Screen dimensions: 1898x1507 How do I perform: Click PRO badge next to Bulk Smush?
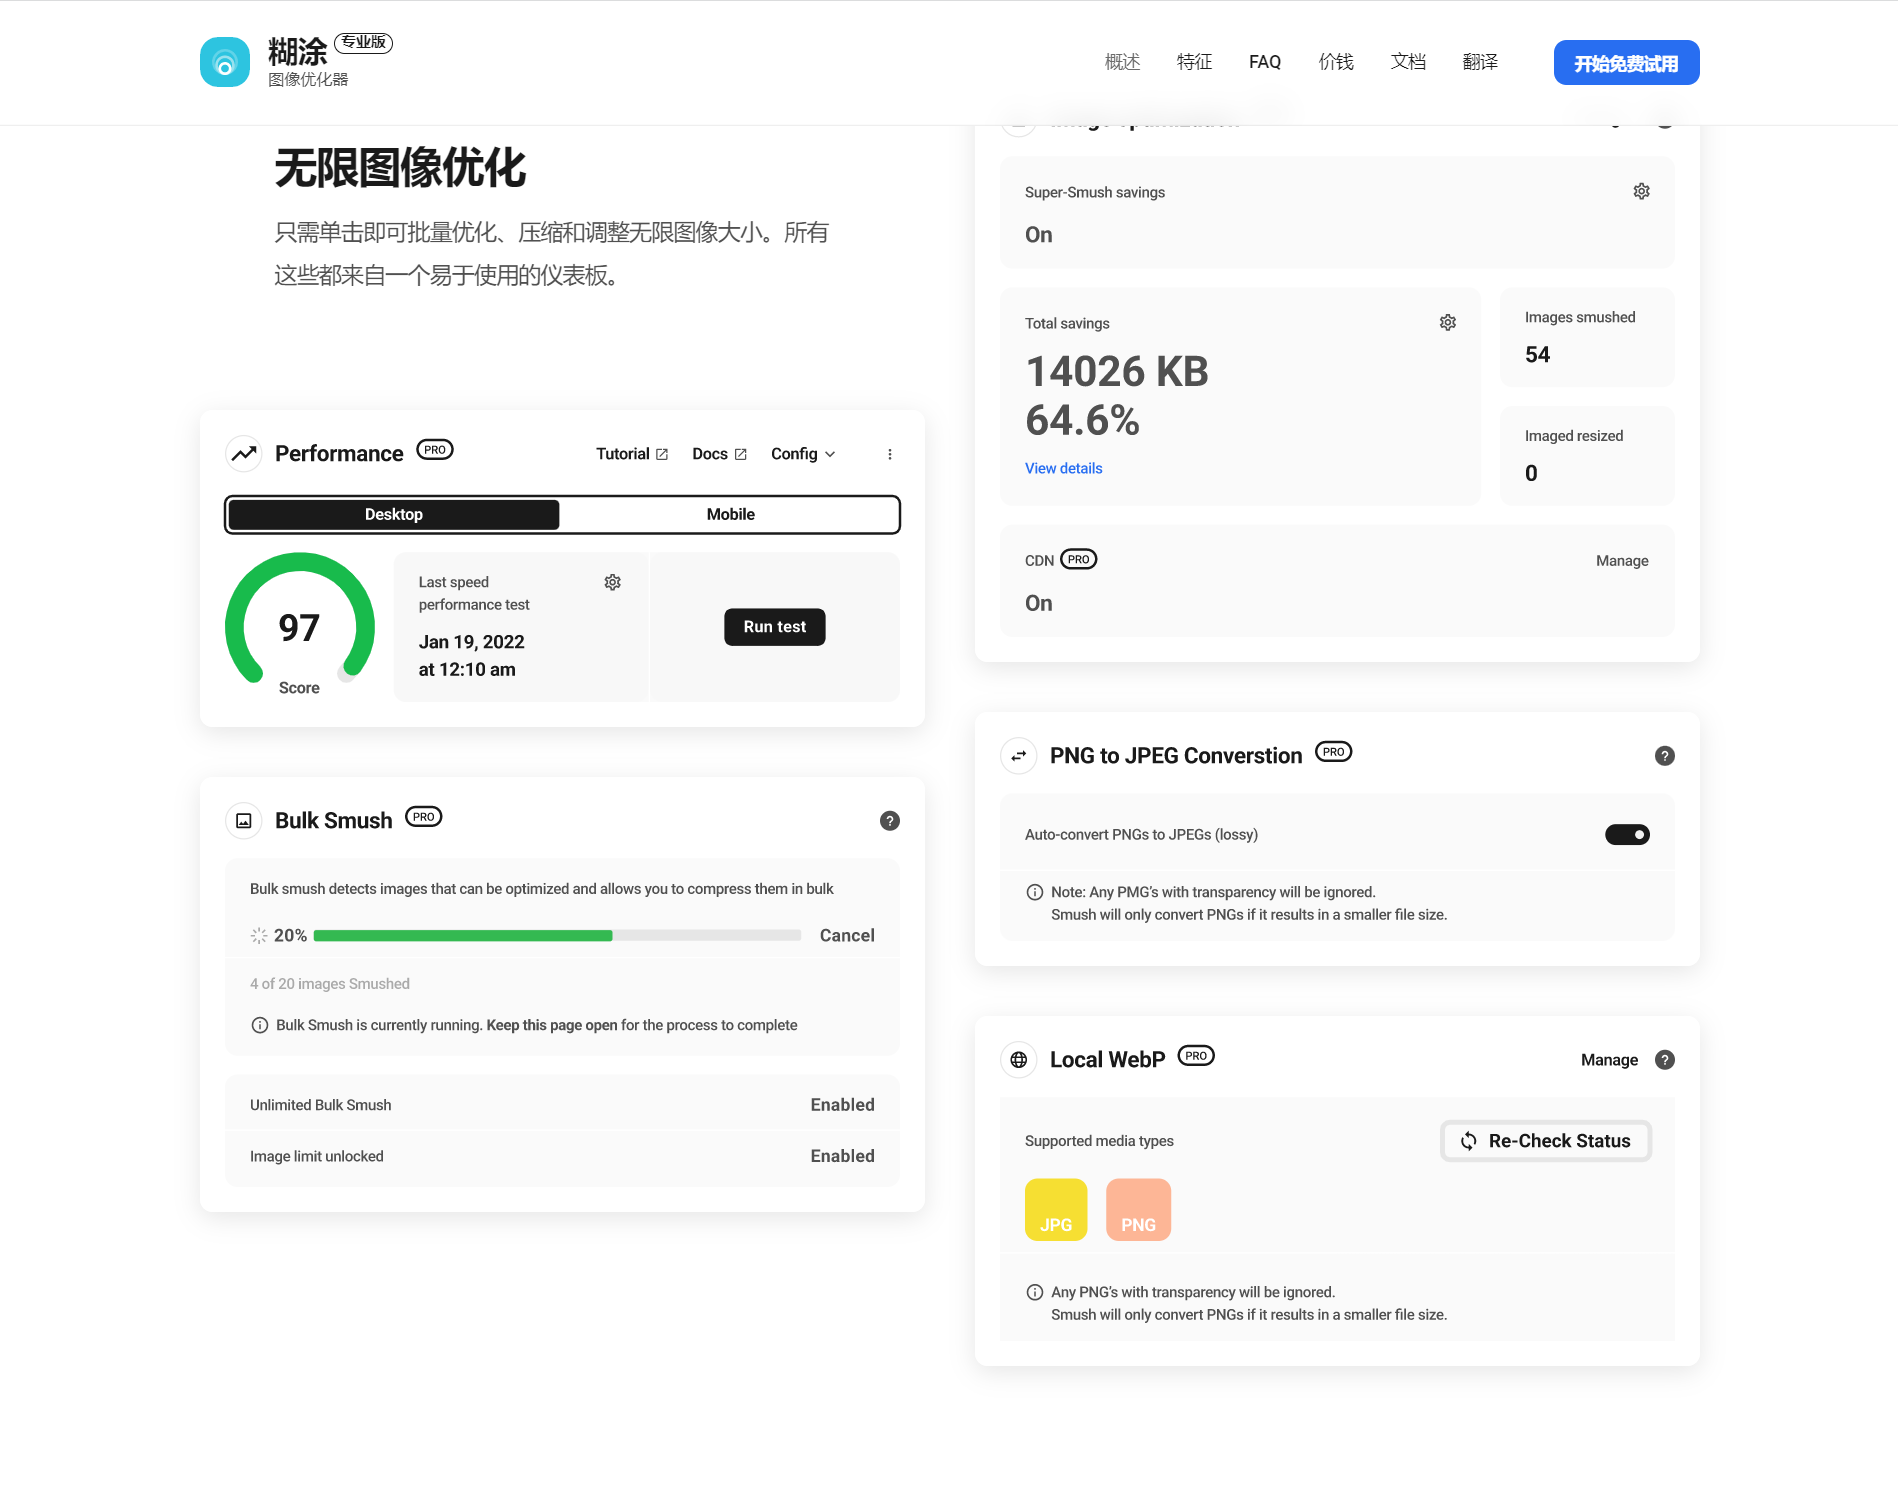[x=424, y=817]
